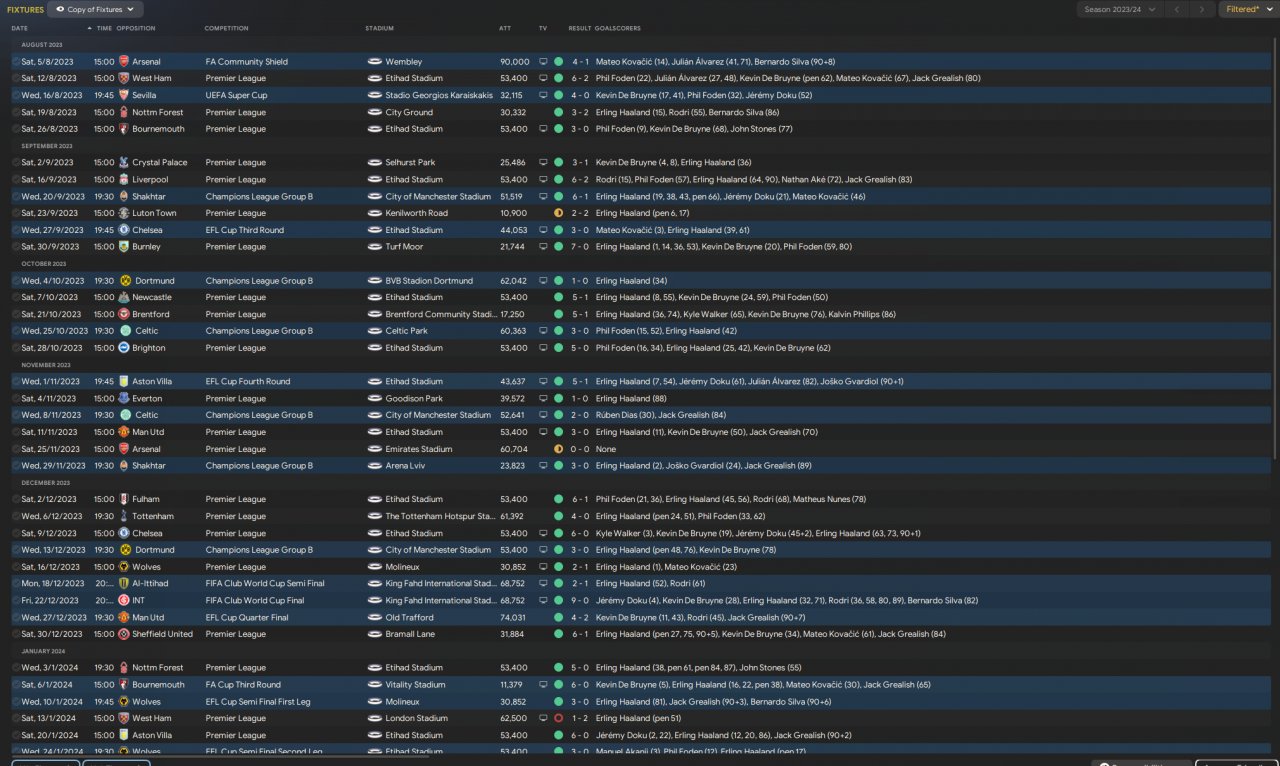The width and height of the screenshot is (1280, 766).
Task: Click the green win indicator in Burnley row
Action: (x=558, y=246)
